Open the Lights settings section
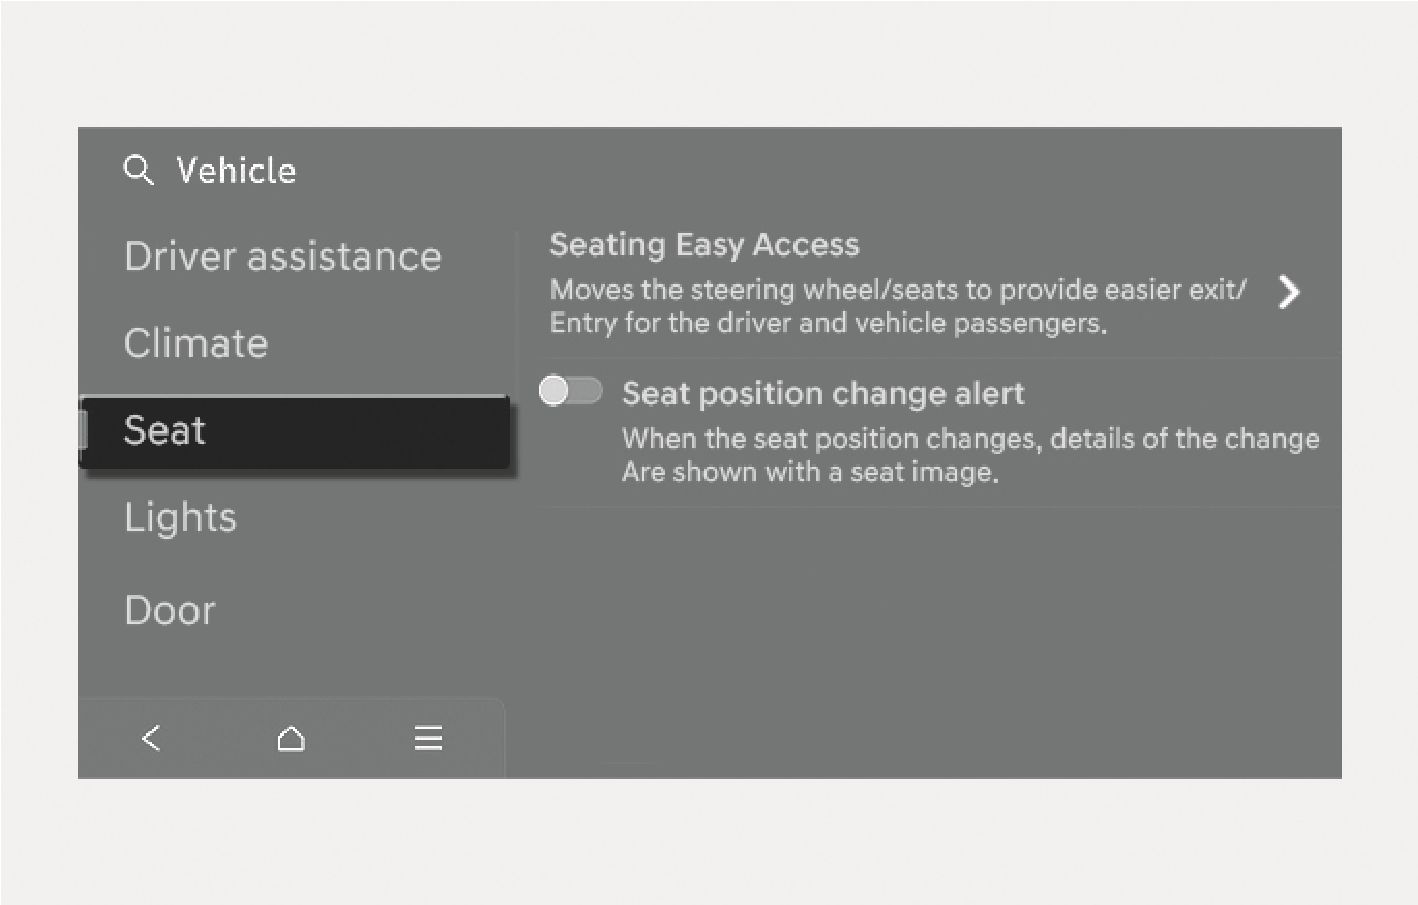The height and width of the screenshot is (905, 1418). click(x=180, y=517)
